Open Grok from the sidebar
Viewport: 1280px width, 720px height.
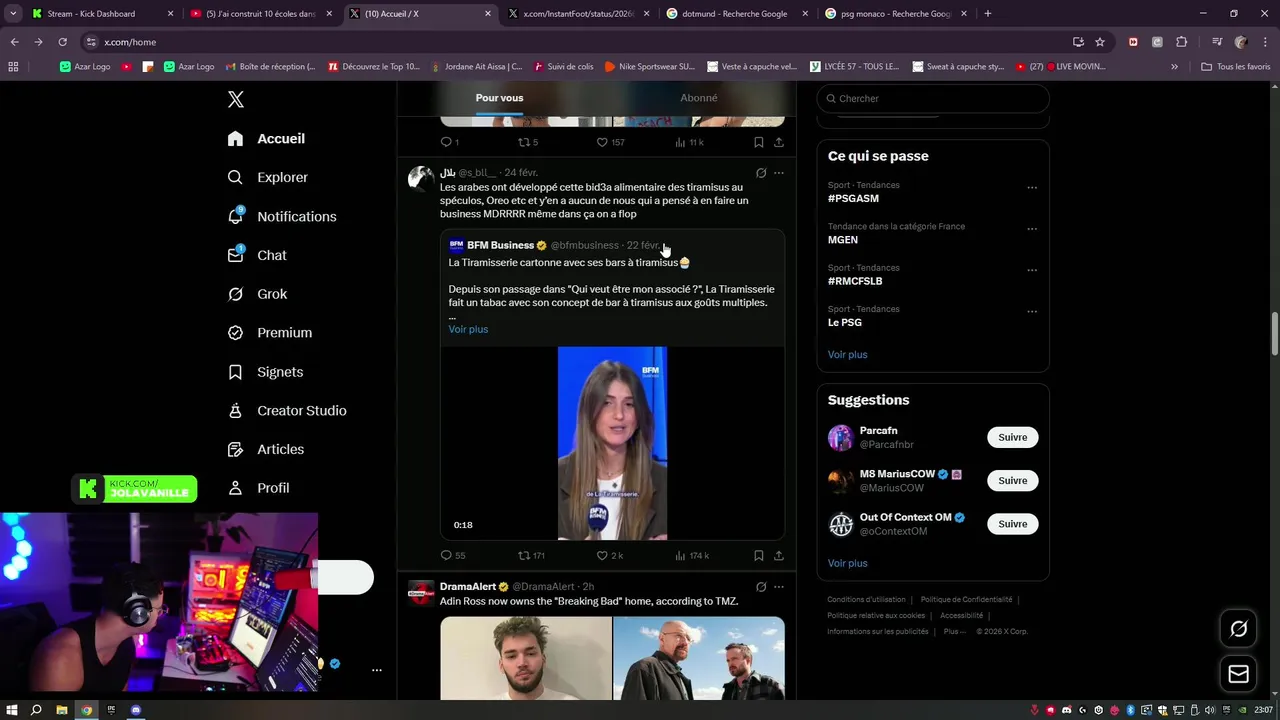point(257,294)
